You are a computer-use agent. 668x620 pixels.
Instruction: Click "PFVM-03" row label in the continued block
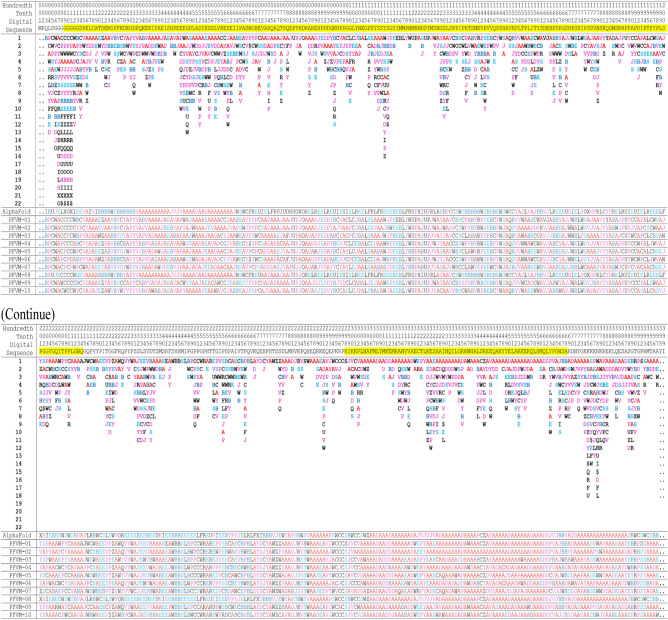point(20,559)
